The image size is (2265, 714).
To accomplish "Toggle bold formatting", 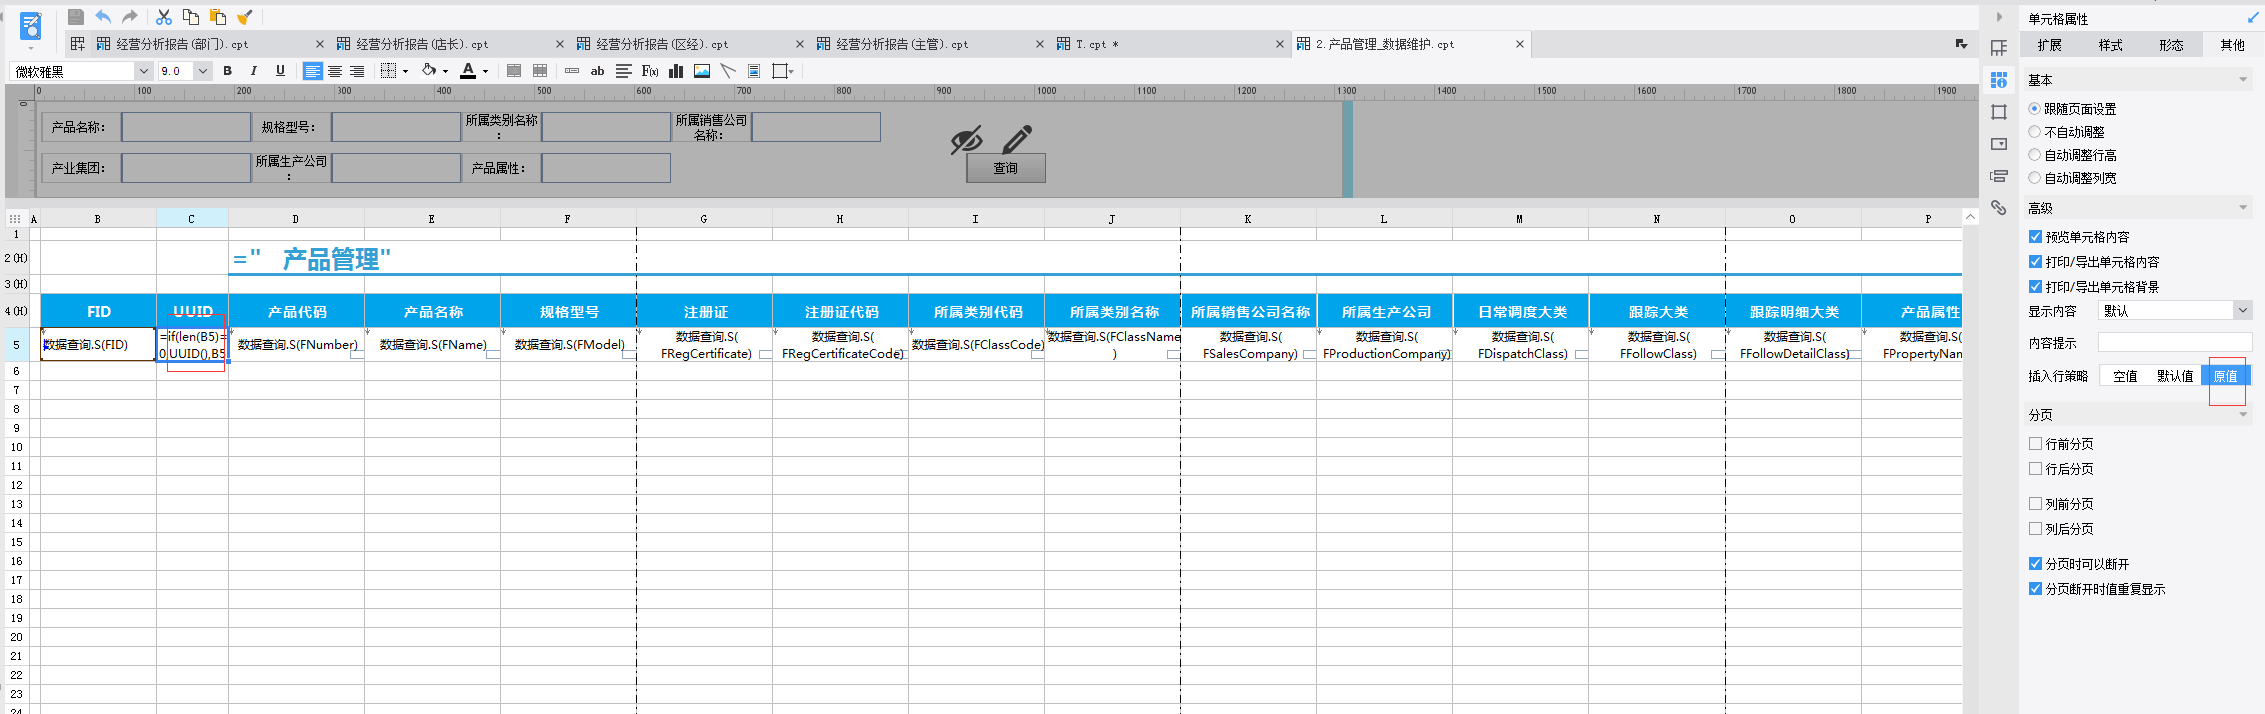I will 228,71.
